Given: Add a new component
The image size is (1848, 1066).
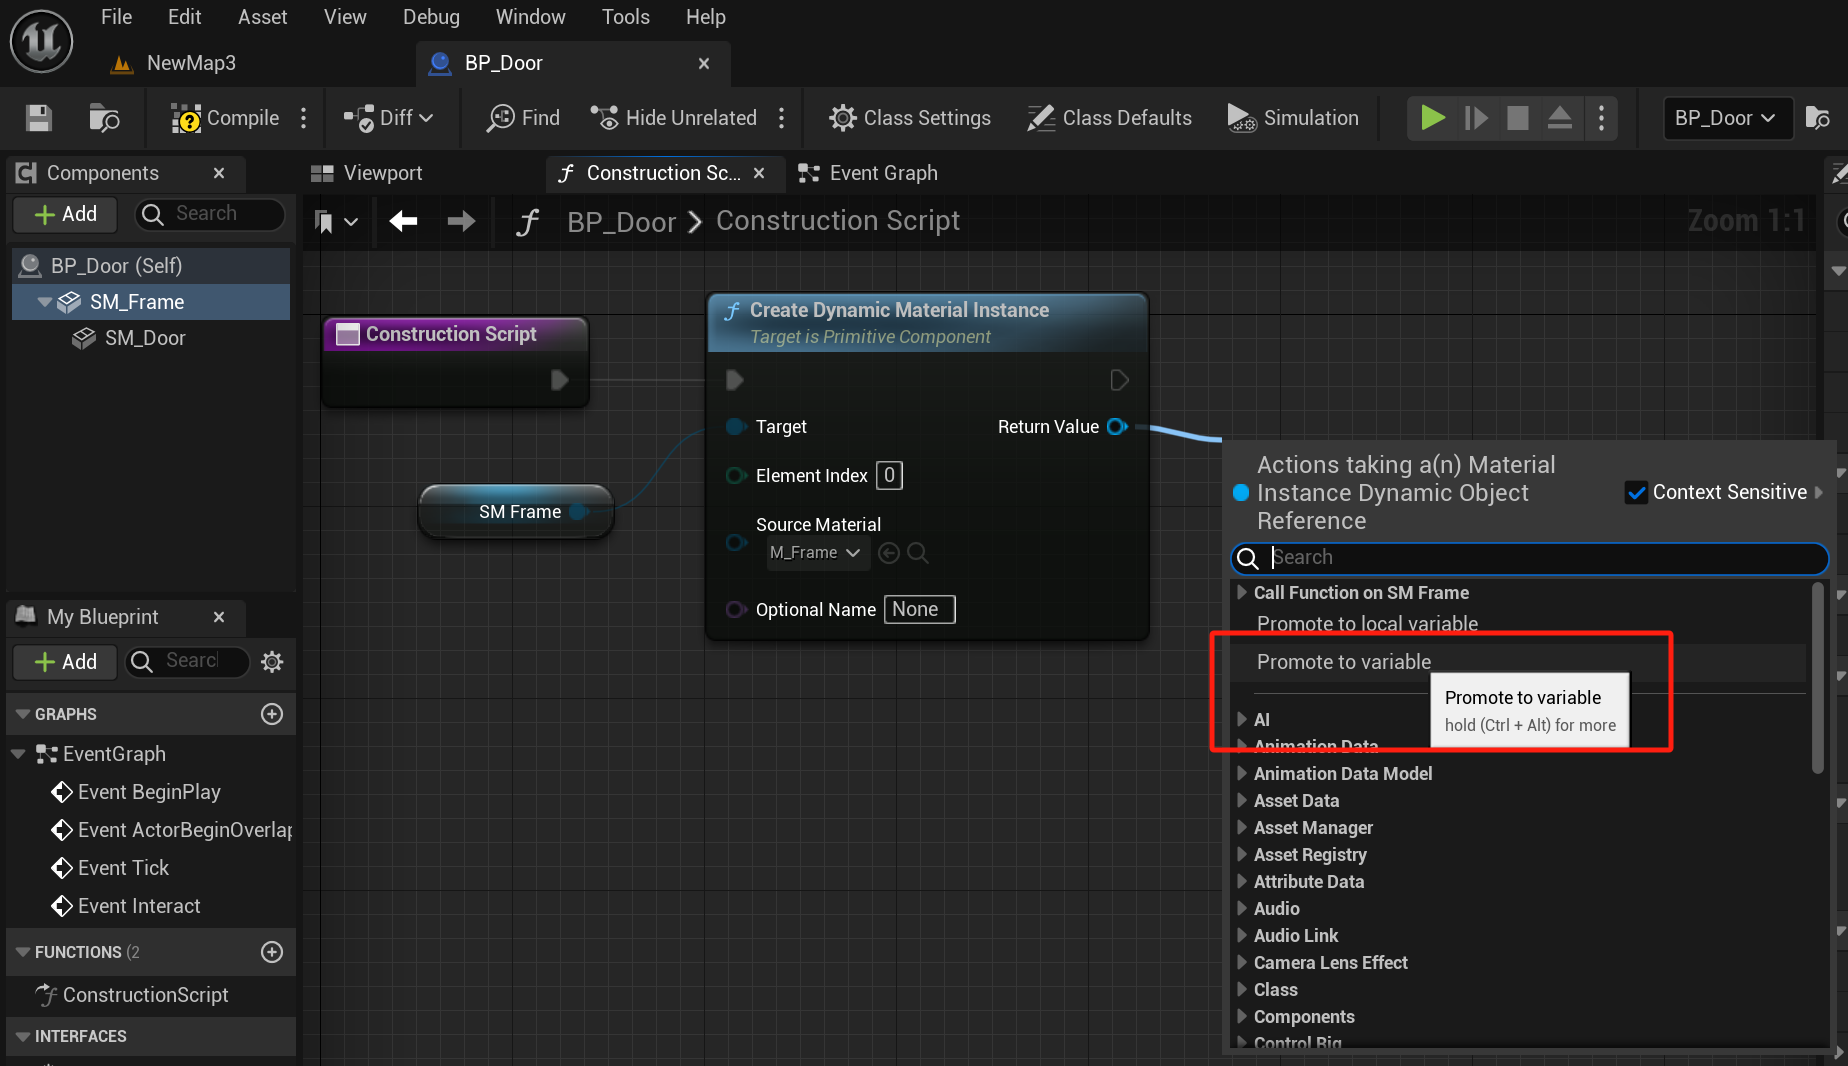Looking at the screenshot, I should tap(66, 214).
